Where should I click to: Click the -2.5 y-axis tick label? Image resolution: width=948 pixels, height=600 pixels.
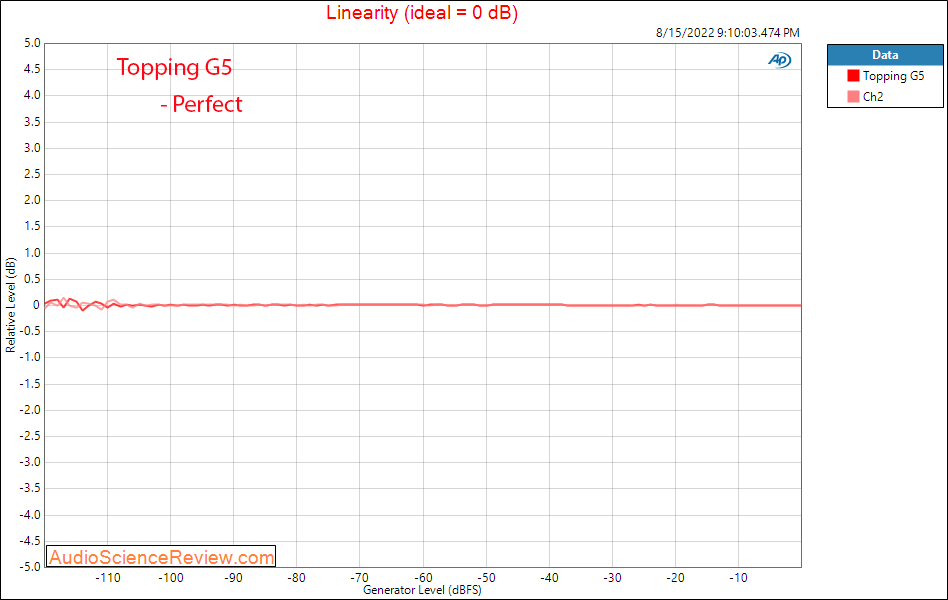30,436
